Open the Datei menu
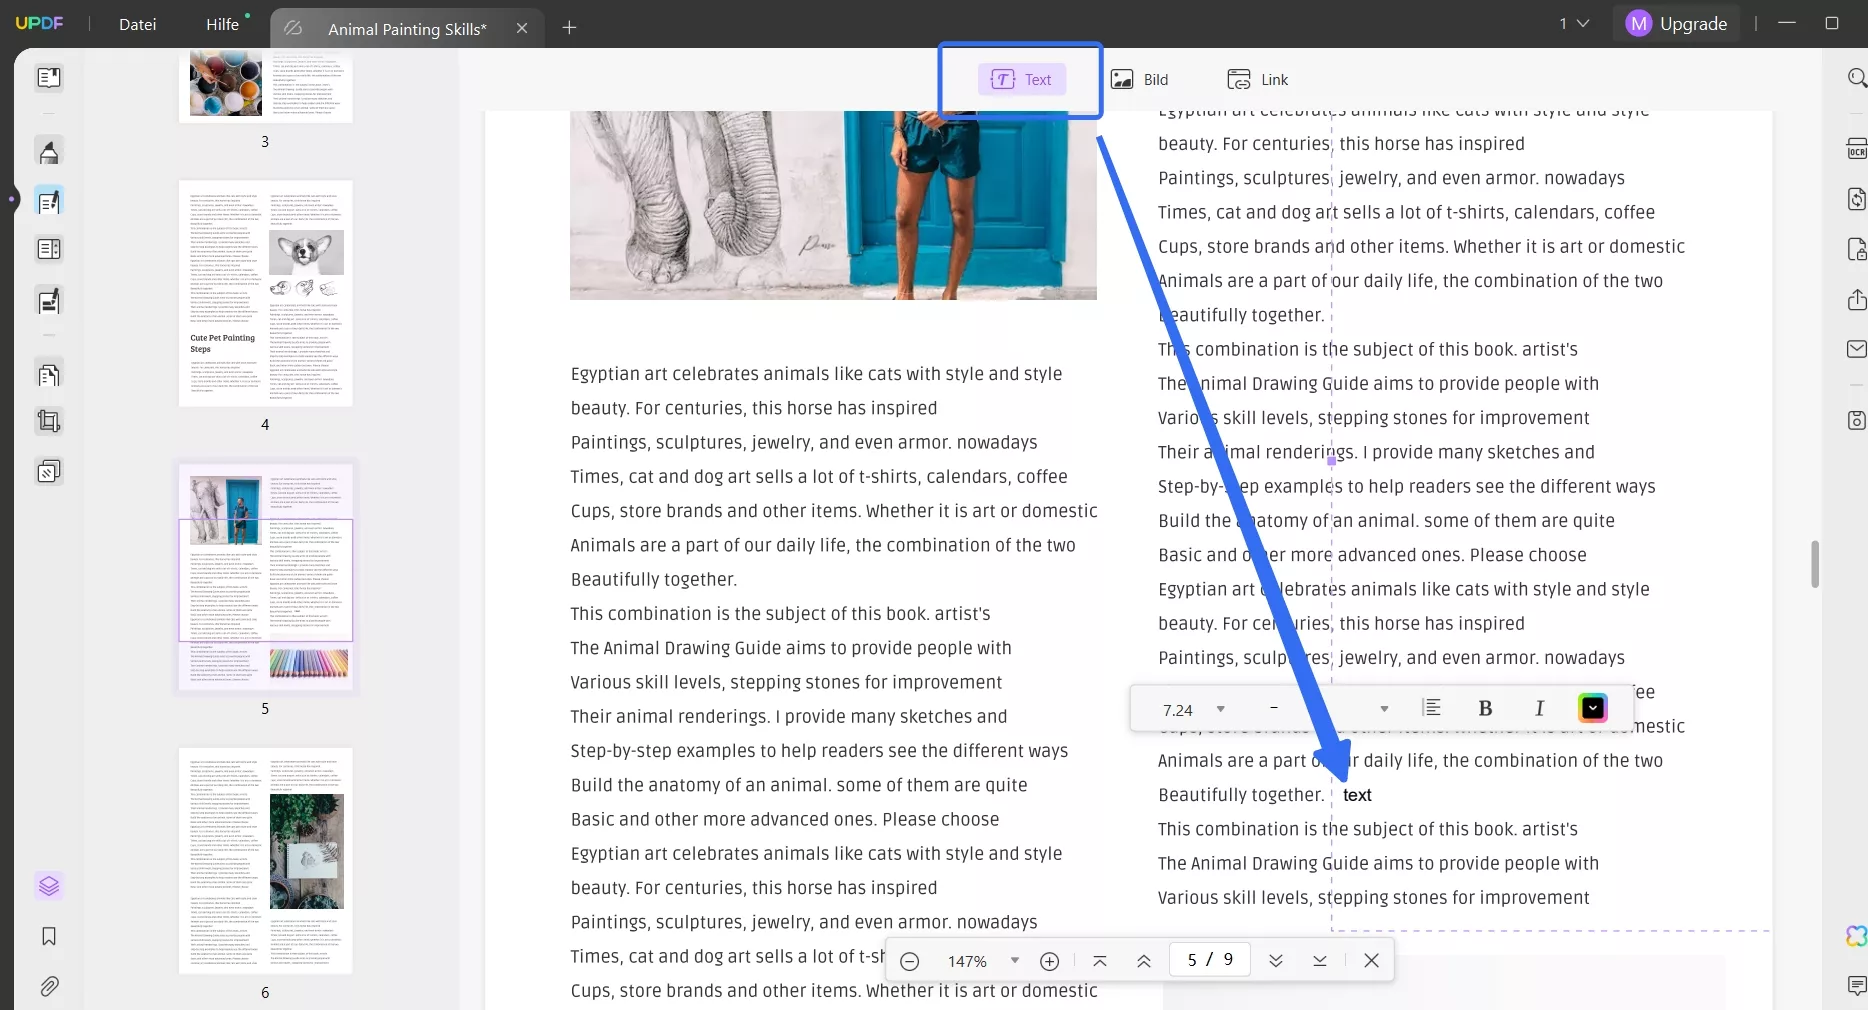The height and width of the screenshot is (1010, 1868). click(x=137, y=25)
